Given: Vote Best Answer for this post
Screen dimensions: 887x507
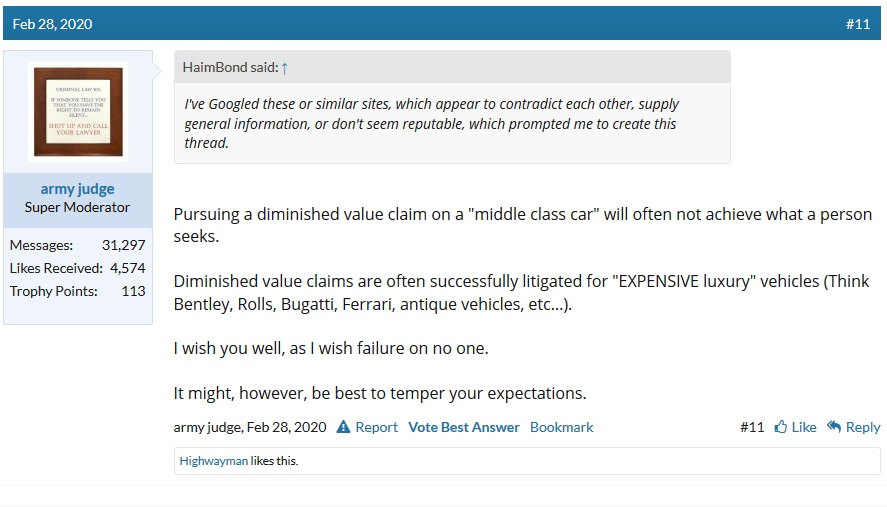Looking at the screenshot, I should pyautogui.click(x=464, y=427).
